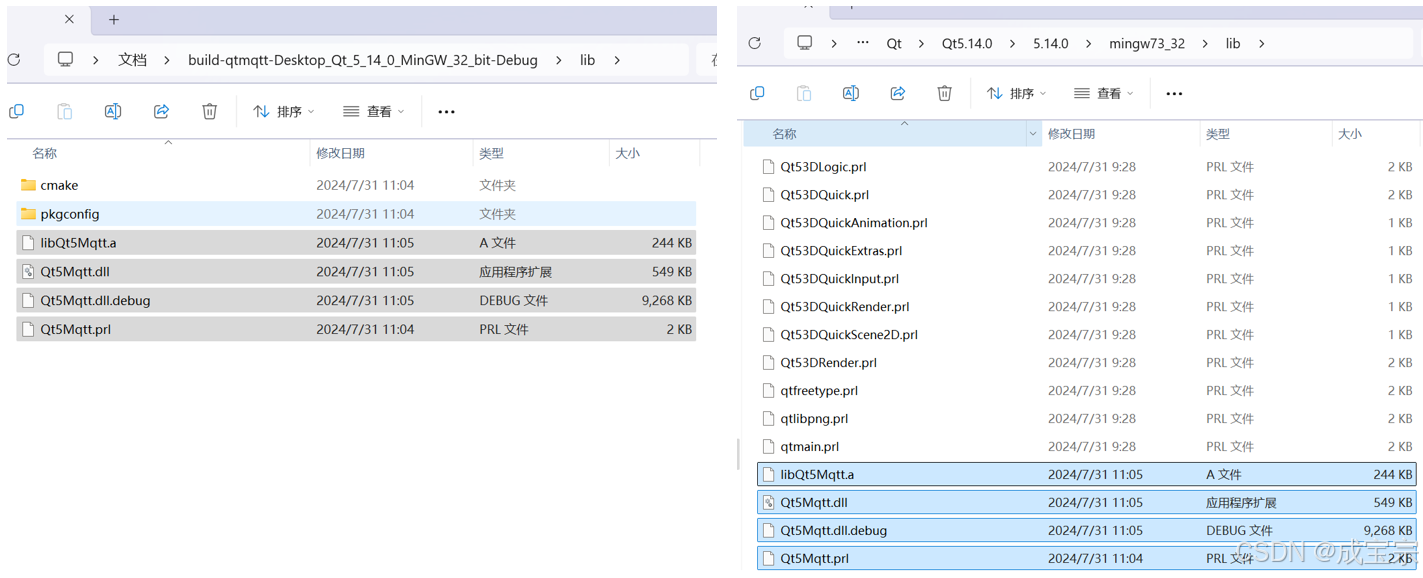This screenshot has width=1423, height=578.
Task: Sort by 名称 column in left window
Action: pyautogui.click(x=45, y=153)
